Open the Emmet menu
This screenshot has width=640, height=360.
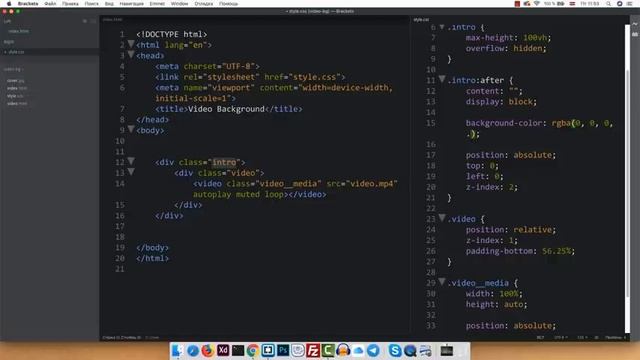click(x=157, y=4)
